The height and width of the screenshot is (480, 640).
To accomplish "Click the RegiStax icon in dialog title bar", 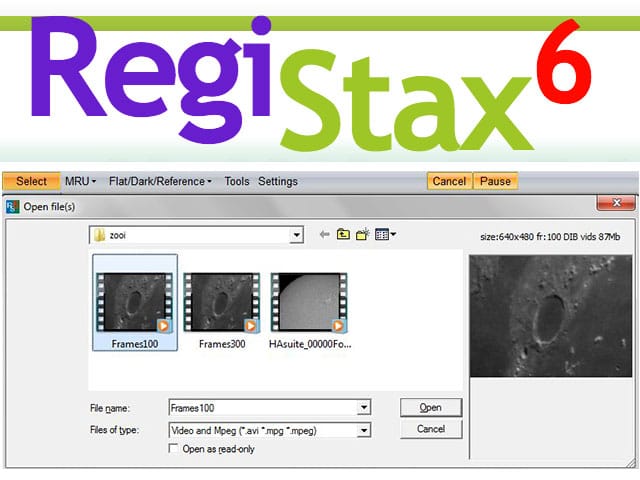I will pos(13,207).
